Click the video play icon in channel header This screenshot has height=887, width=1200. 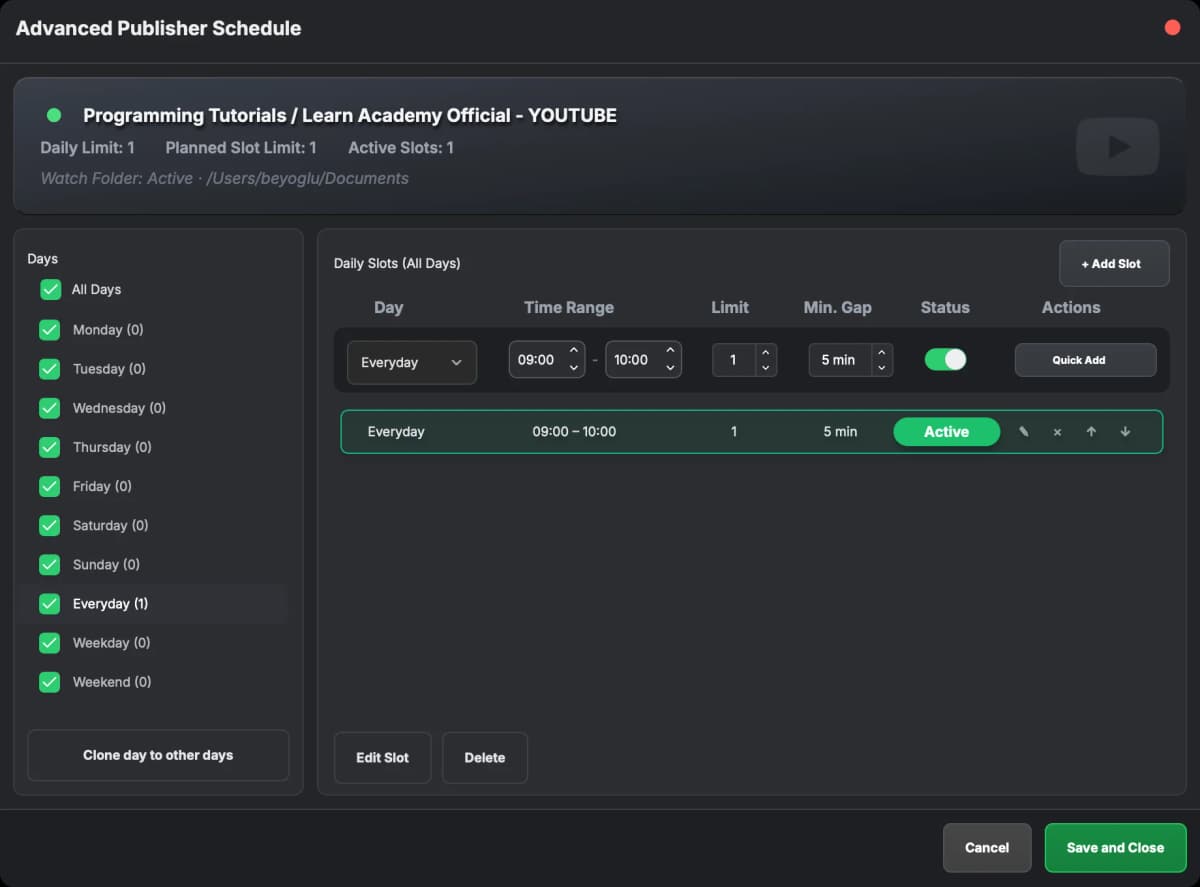coord(1117,146)
